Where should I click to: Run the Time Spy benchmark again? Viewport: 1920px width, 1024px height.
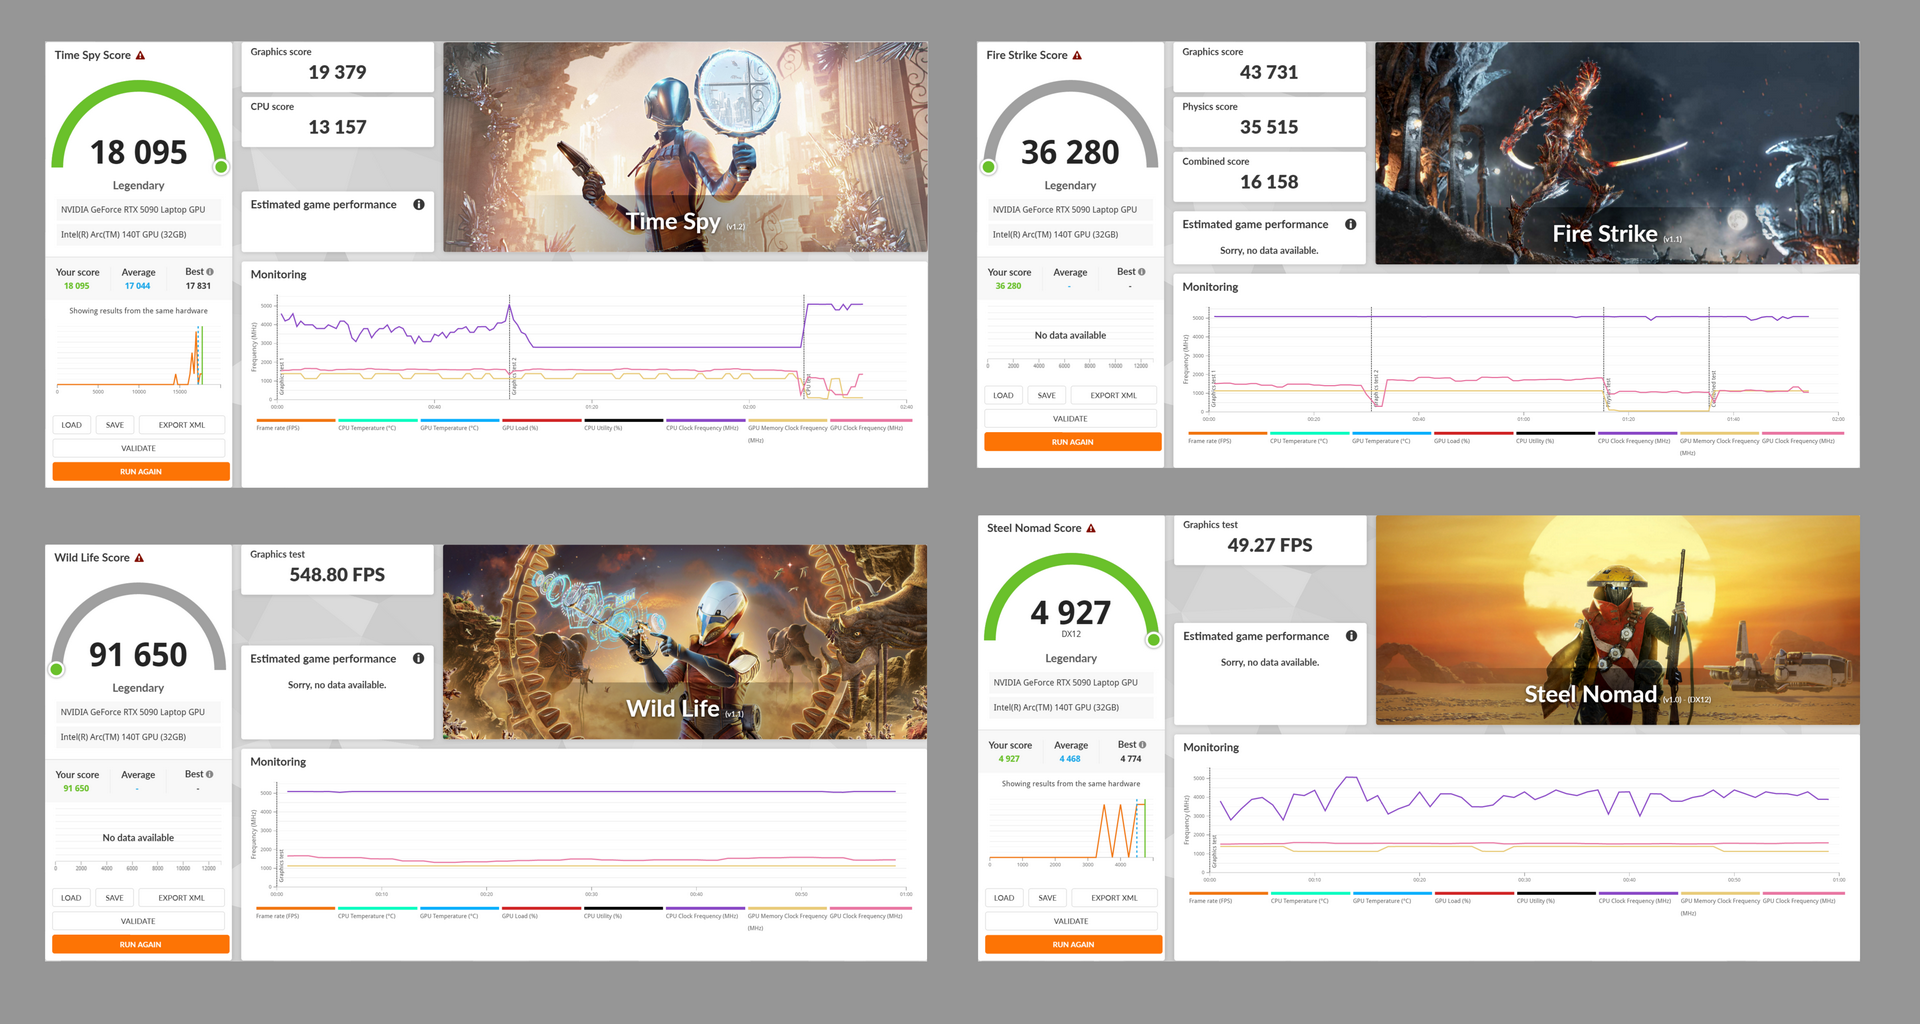[141, 472]
